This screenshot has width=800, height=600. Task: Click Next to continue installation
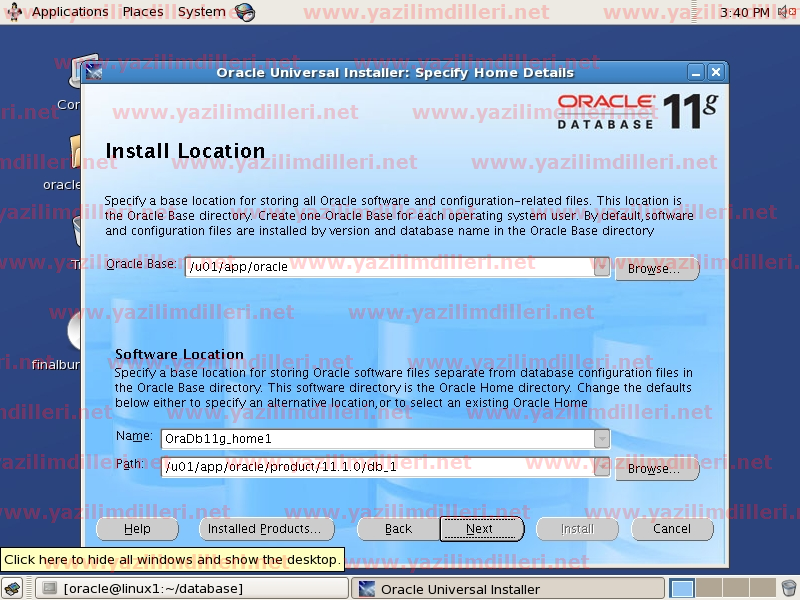tap(480, 529)
